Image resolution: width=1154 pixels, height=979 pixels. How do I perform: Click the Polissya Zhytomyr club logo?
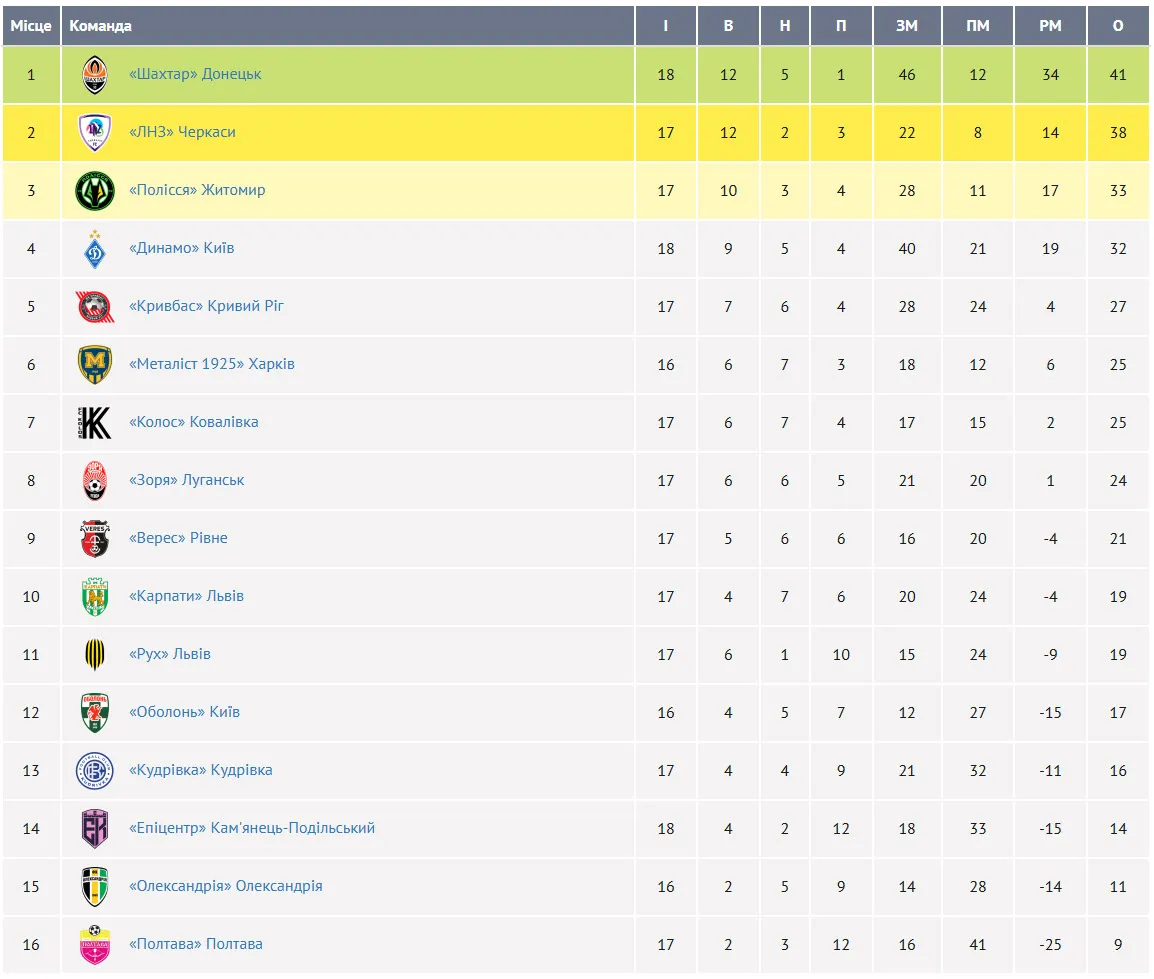tap(95, 191)
